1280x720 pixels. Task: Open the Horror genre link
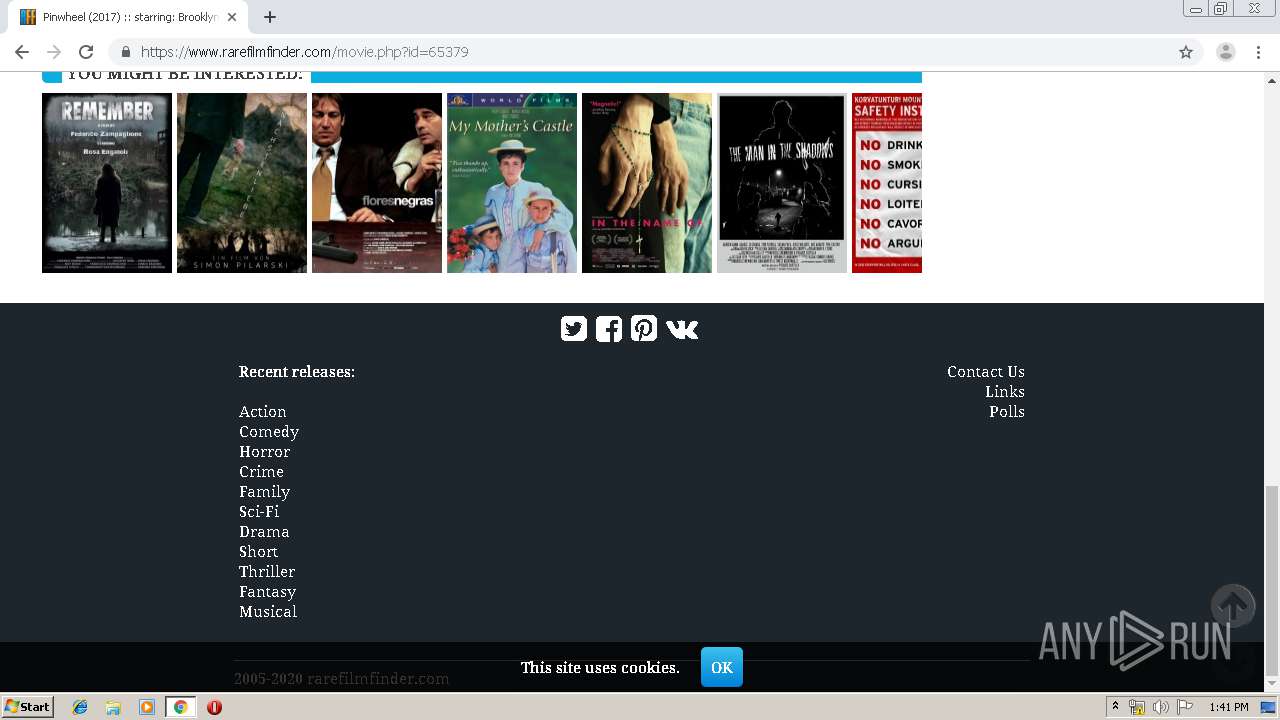point(264,452)
